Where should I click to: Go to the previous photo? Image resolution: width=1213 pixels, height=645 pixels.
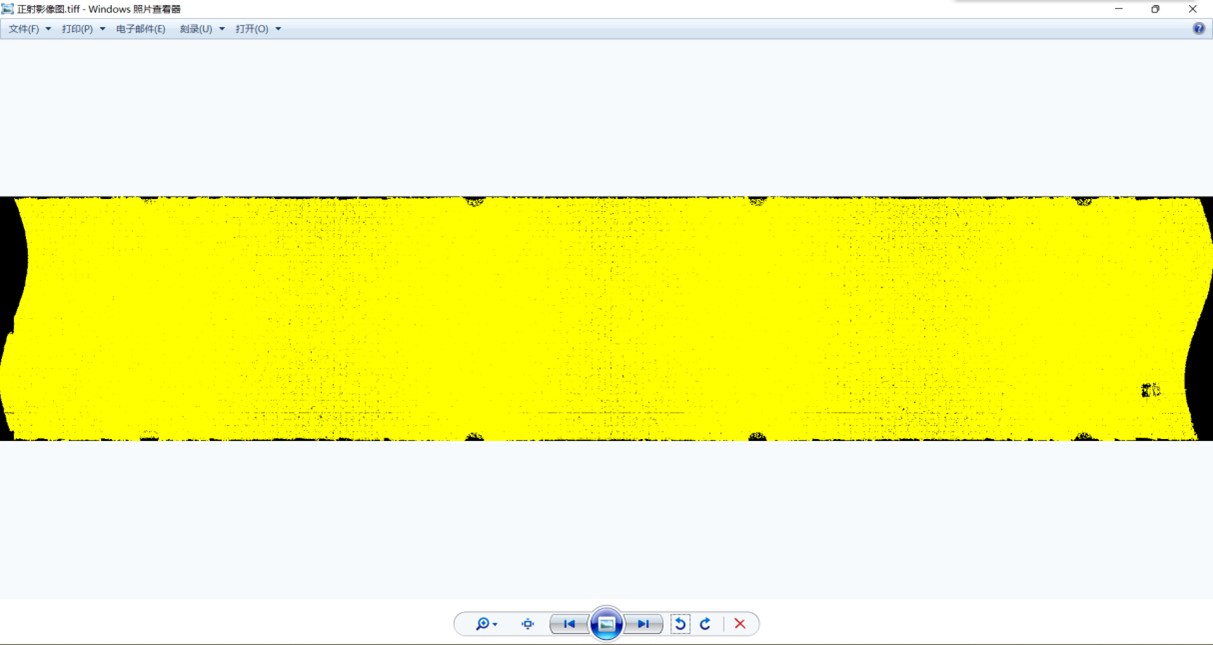(569, 624)
